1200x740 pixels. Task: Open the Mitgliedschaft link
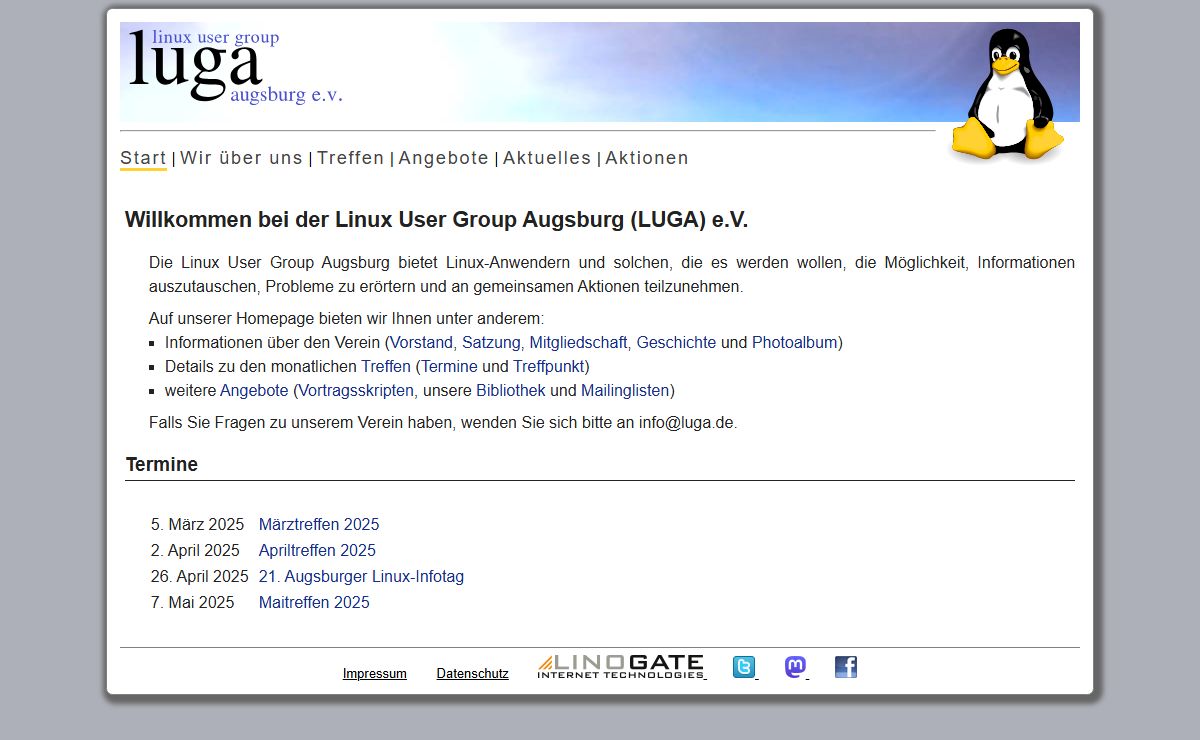tap(578, 342)
